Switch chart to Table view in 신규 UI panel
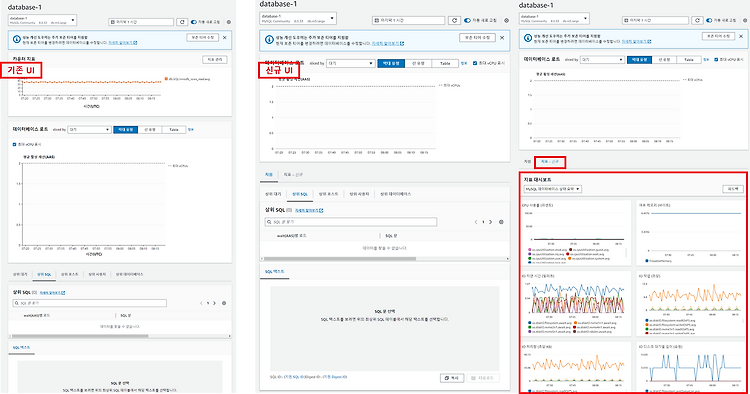Image resolution: width=750 pixels, height=394 pixels. pos(445,63)
